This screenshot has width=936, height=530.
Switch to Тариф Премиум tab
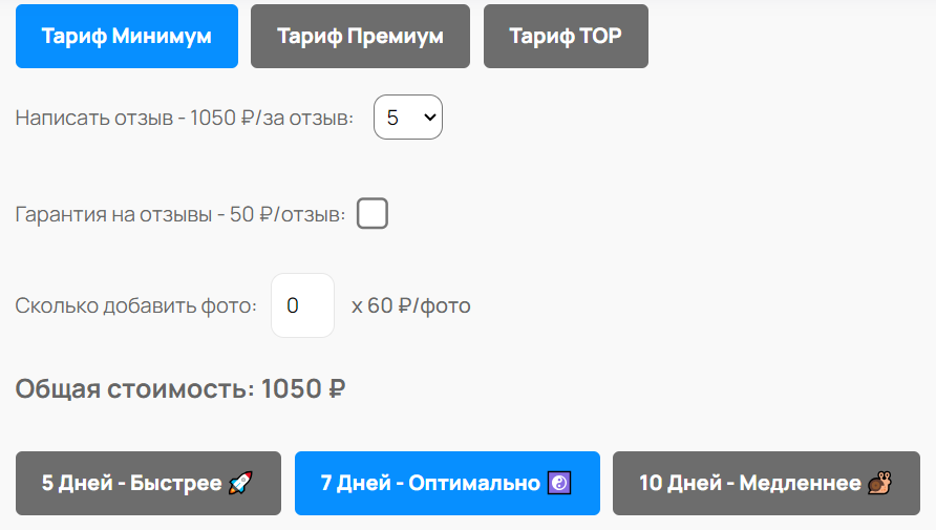click(x=360, y=36)
